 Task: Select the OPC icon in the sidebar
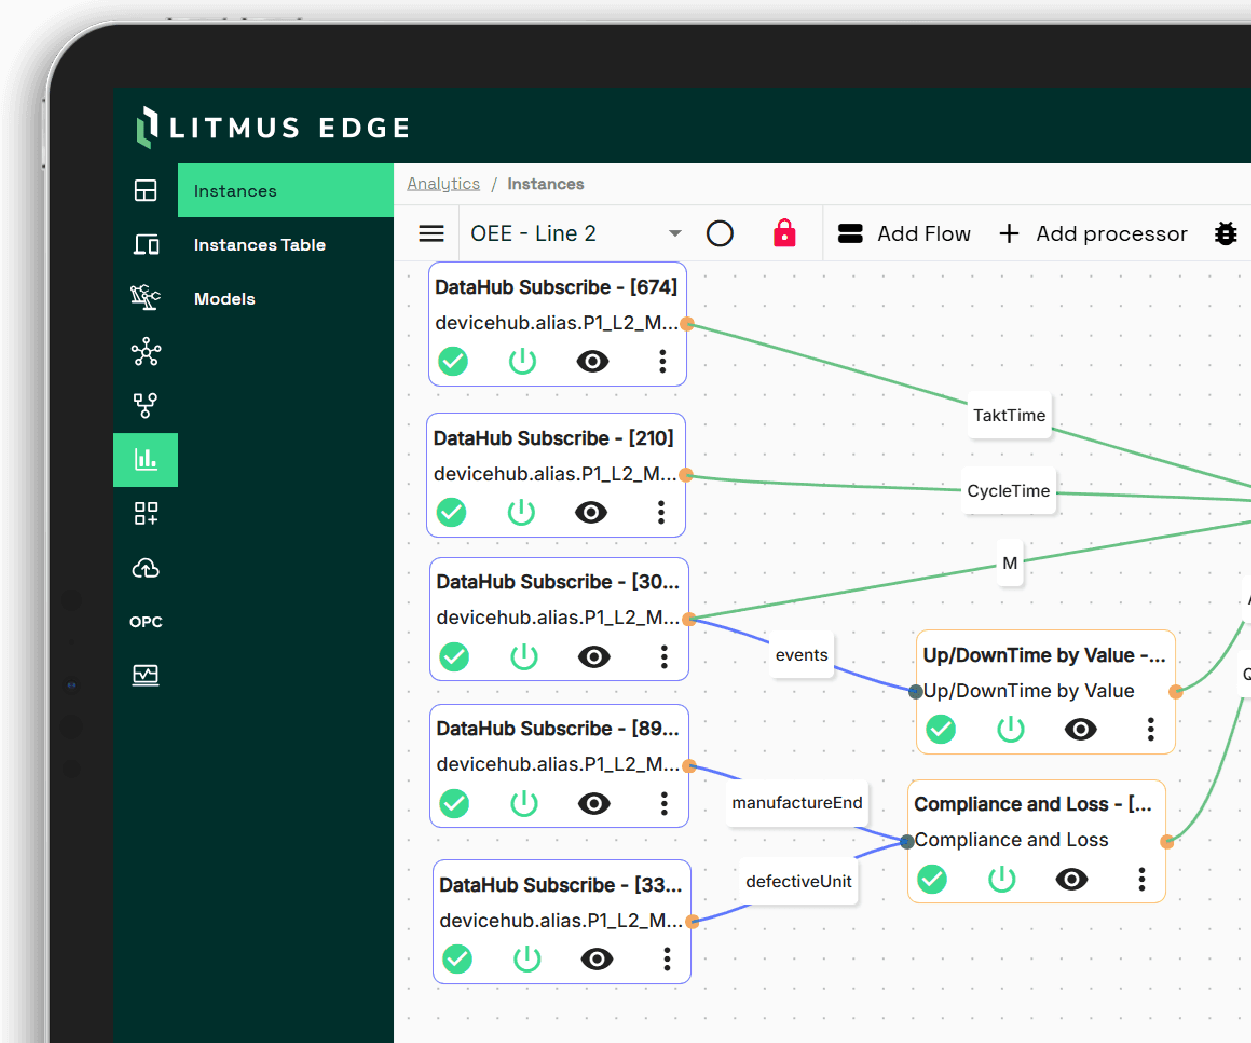coord(145,621)
